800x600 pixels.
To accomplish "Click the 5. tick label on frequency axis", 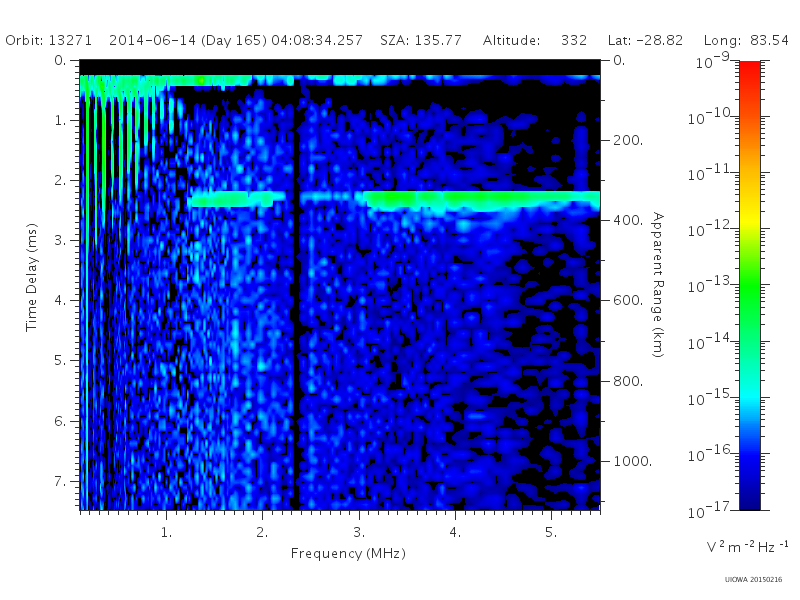I will (x=551, y=532).
